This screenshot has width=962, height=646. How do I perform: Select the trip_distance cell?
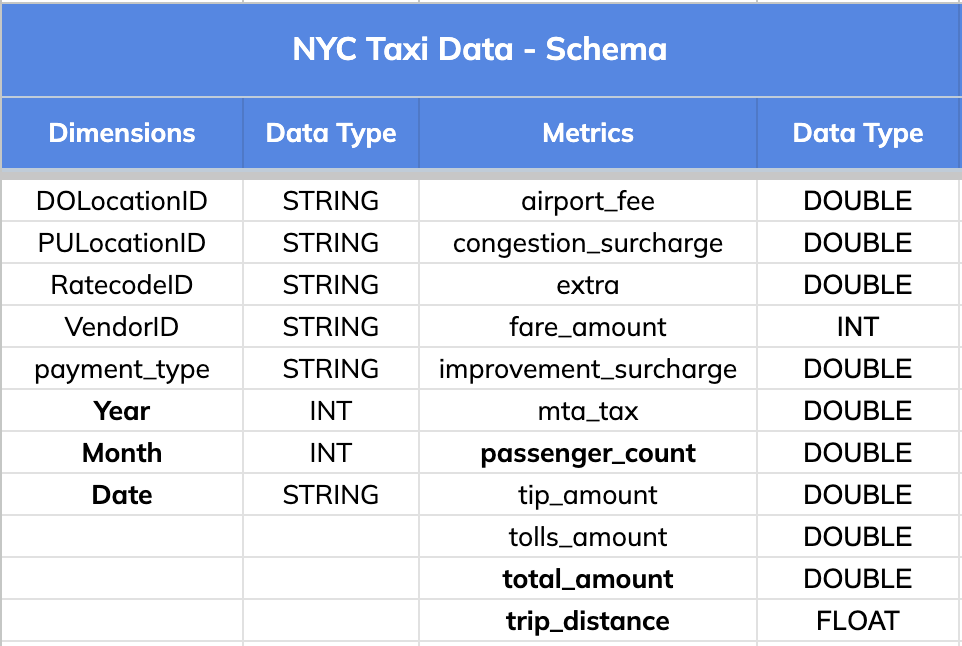point(588,621)
